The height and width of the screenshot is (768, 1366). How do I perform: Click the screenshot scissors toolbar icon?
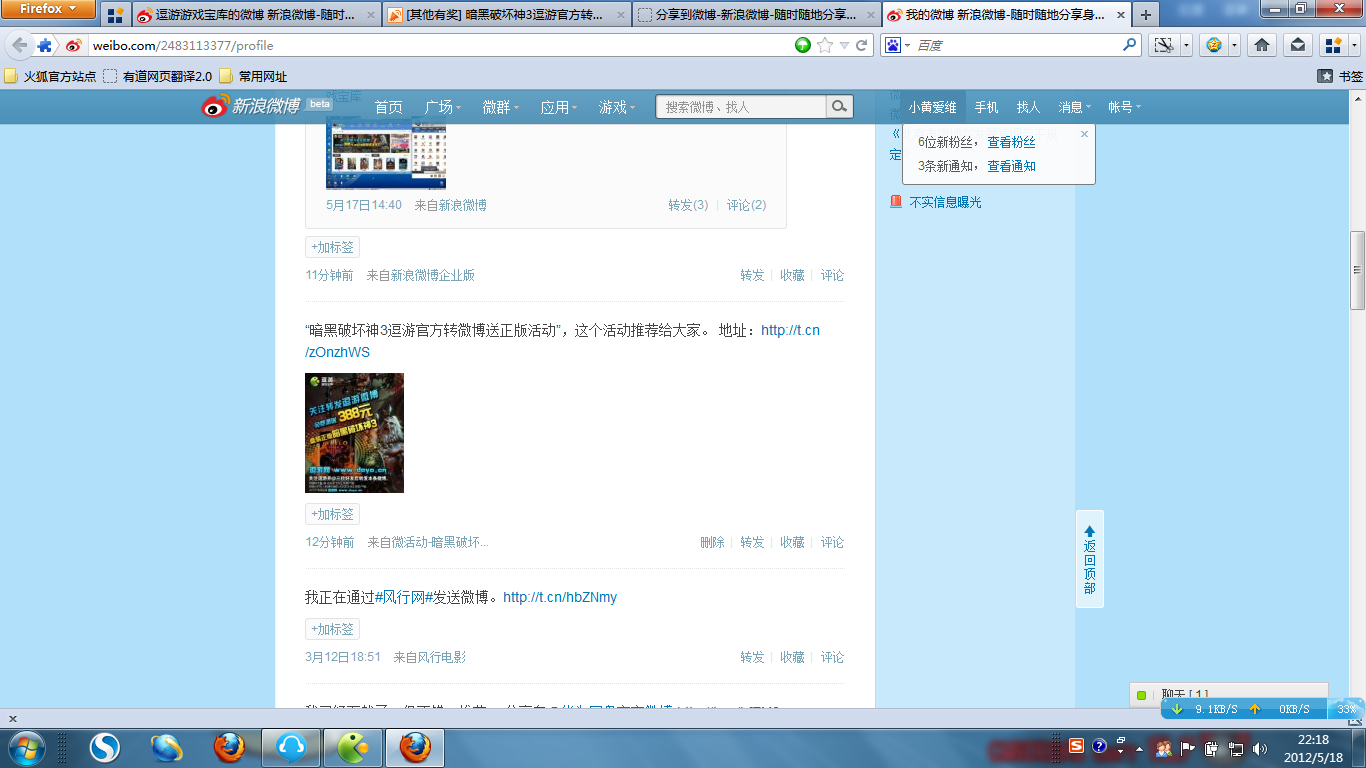1163,45
